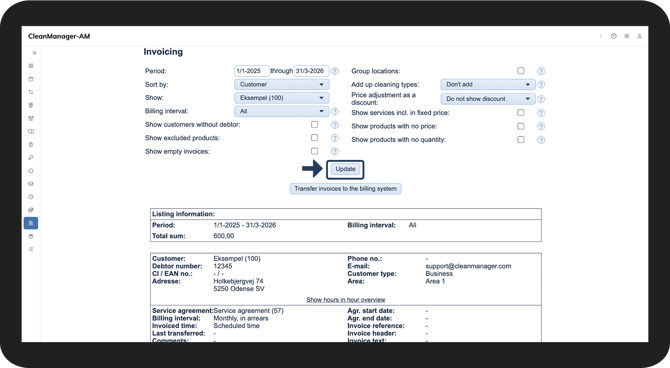The height and width of the screenshot is (368, 670).
Task: Open help for Group locations
Action: pos(541,71)
